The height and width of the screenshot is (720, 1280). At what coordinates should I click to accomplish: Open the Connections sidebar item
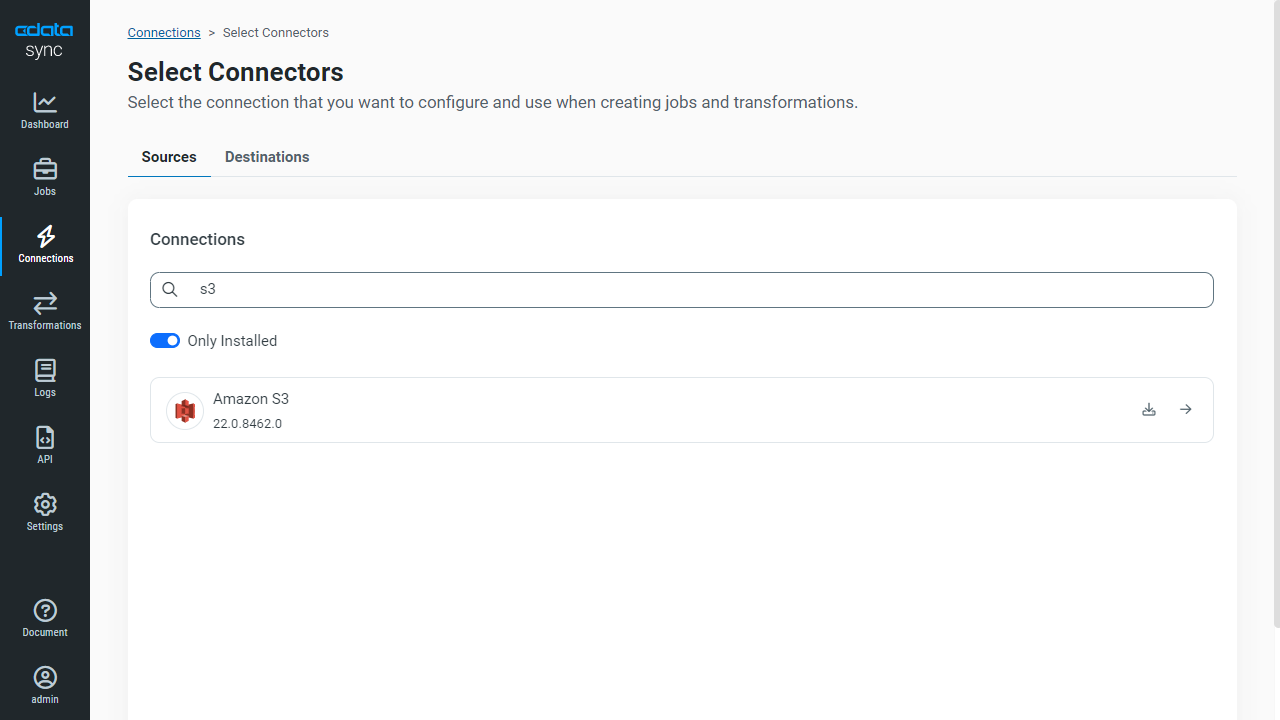click(x=45, y=244)
